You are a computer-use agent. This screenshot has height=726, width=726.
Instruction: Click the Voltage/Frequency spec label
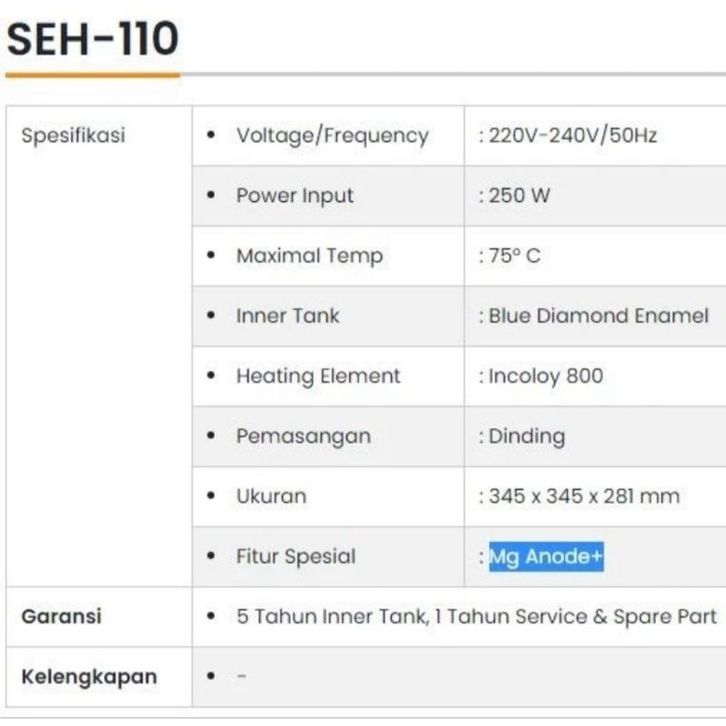pos(332,136)
